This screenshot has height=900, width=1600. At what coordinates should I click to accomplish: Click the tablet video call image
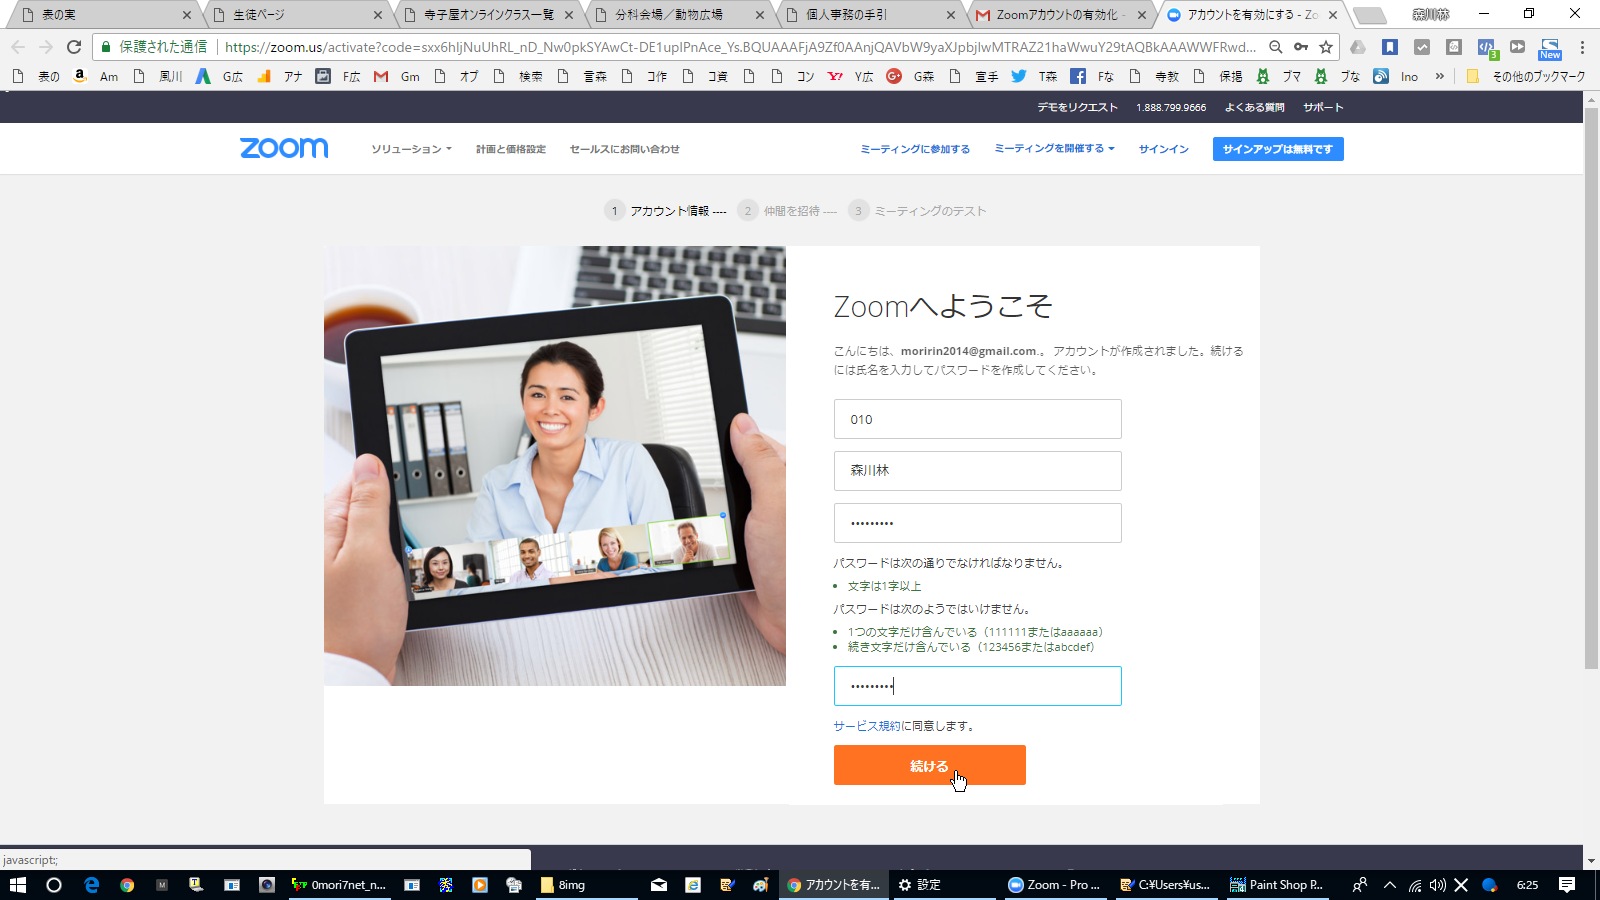[x=555, y=465]
